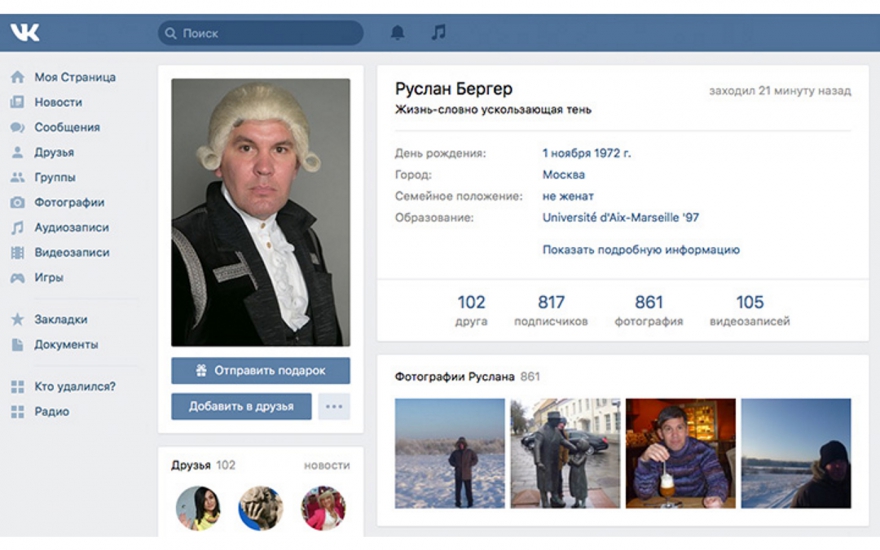Focus the Поиск search field
The image size is (880, 550).
[262, 33]
